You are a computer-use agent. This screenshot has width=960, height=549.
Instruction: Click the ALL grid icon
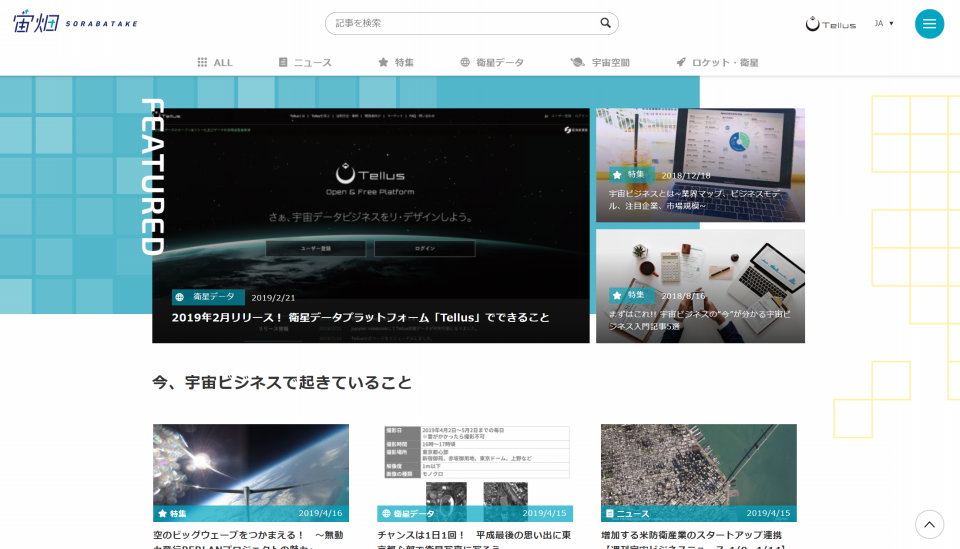[202, 62]
